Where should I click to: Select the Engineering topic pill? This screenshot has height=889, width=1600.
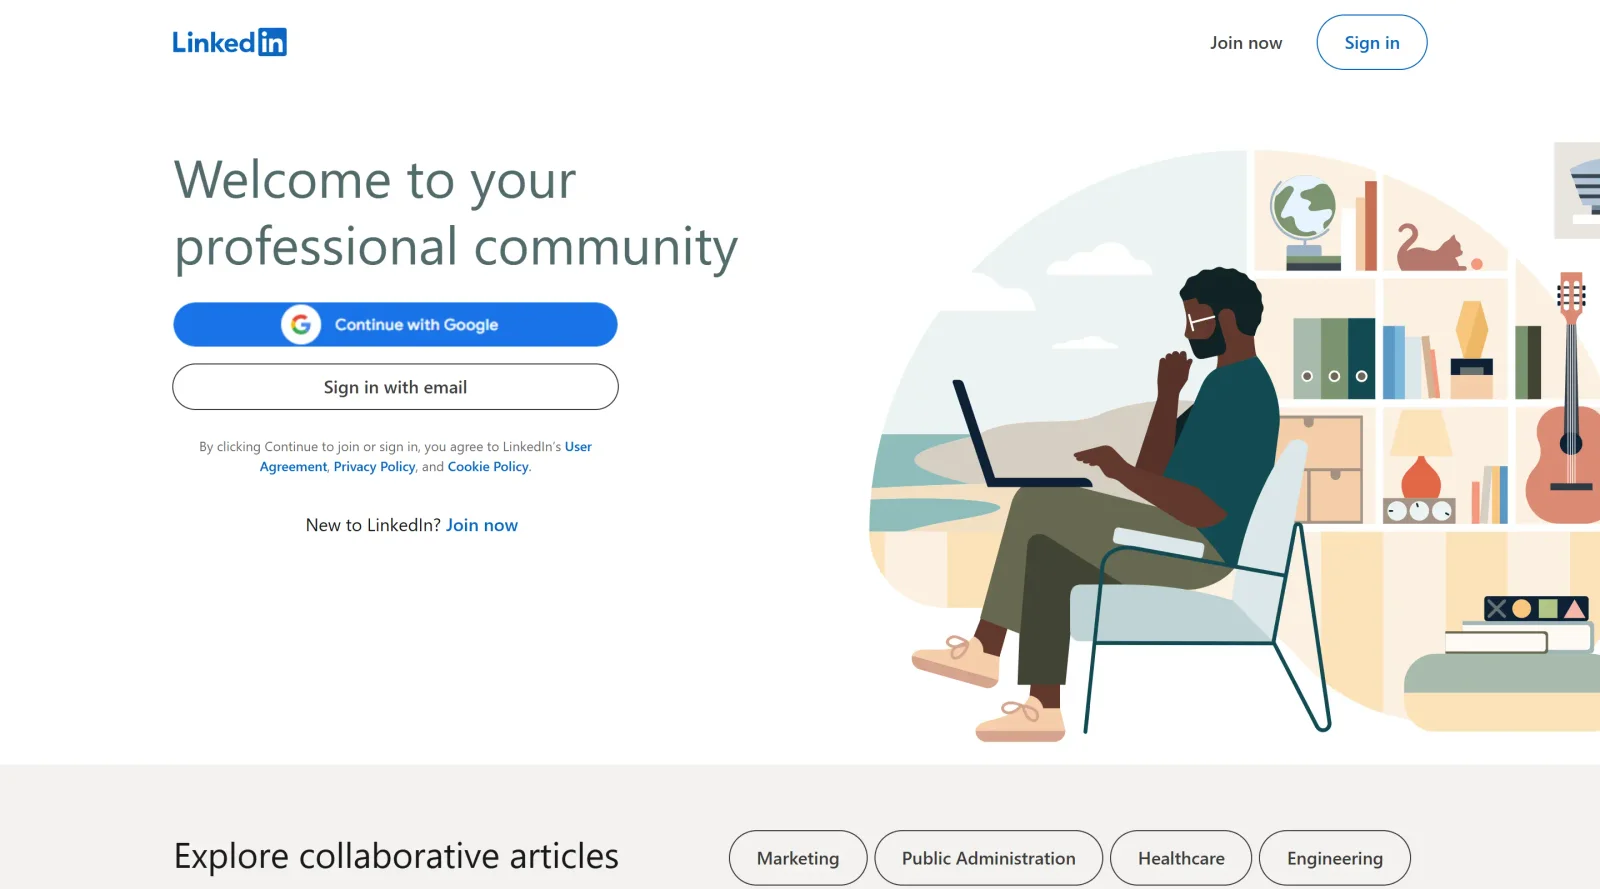[x=1335, y=858]
